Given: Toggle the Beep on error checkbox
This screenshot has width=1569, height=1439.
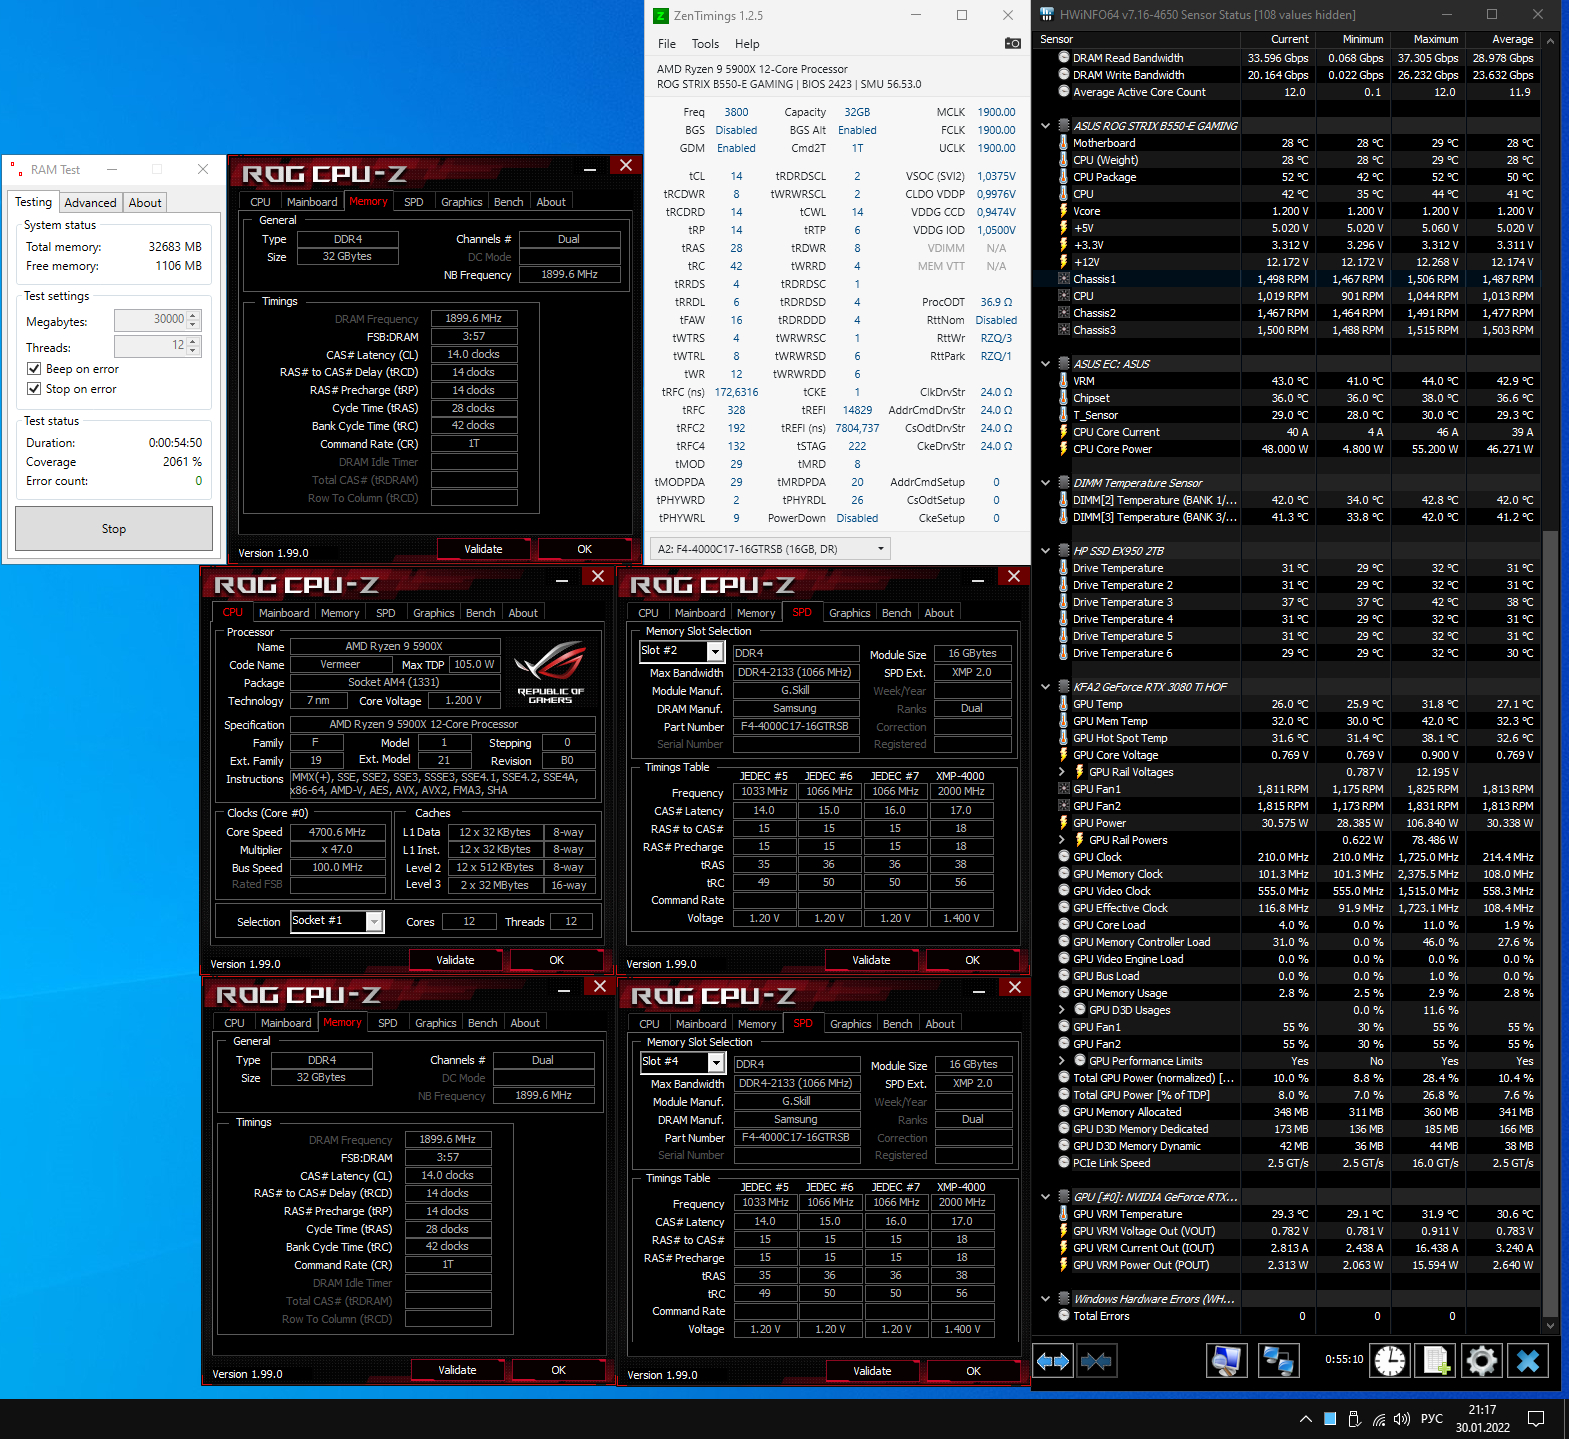Looking at the screenshot, I should coord(34,369).
